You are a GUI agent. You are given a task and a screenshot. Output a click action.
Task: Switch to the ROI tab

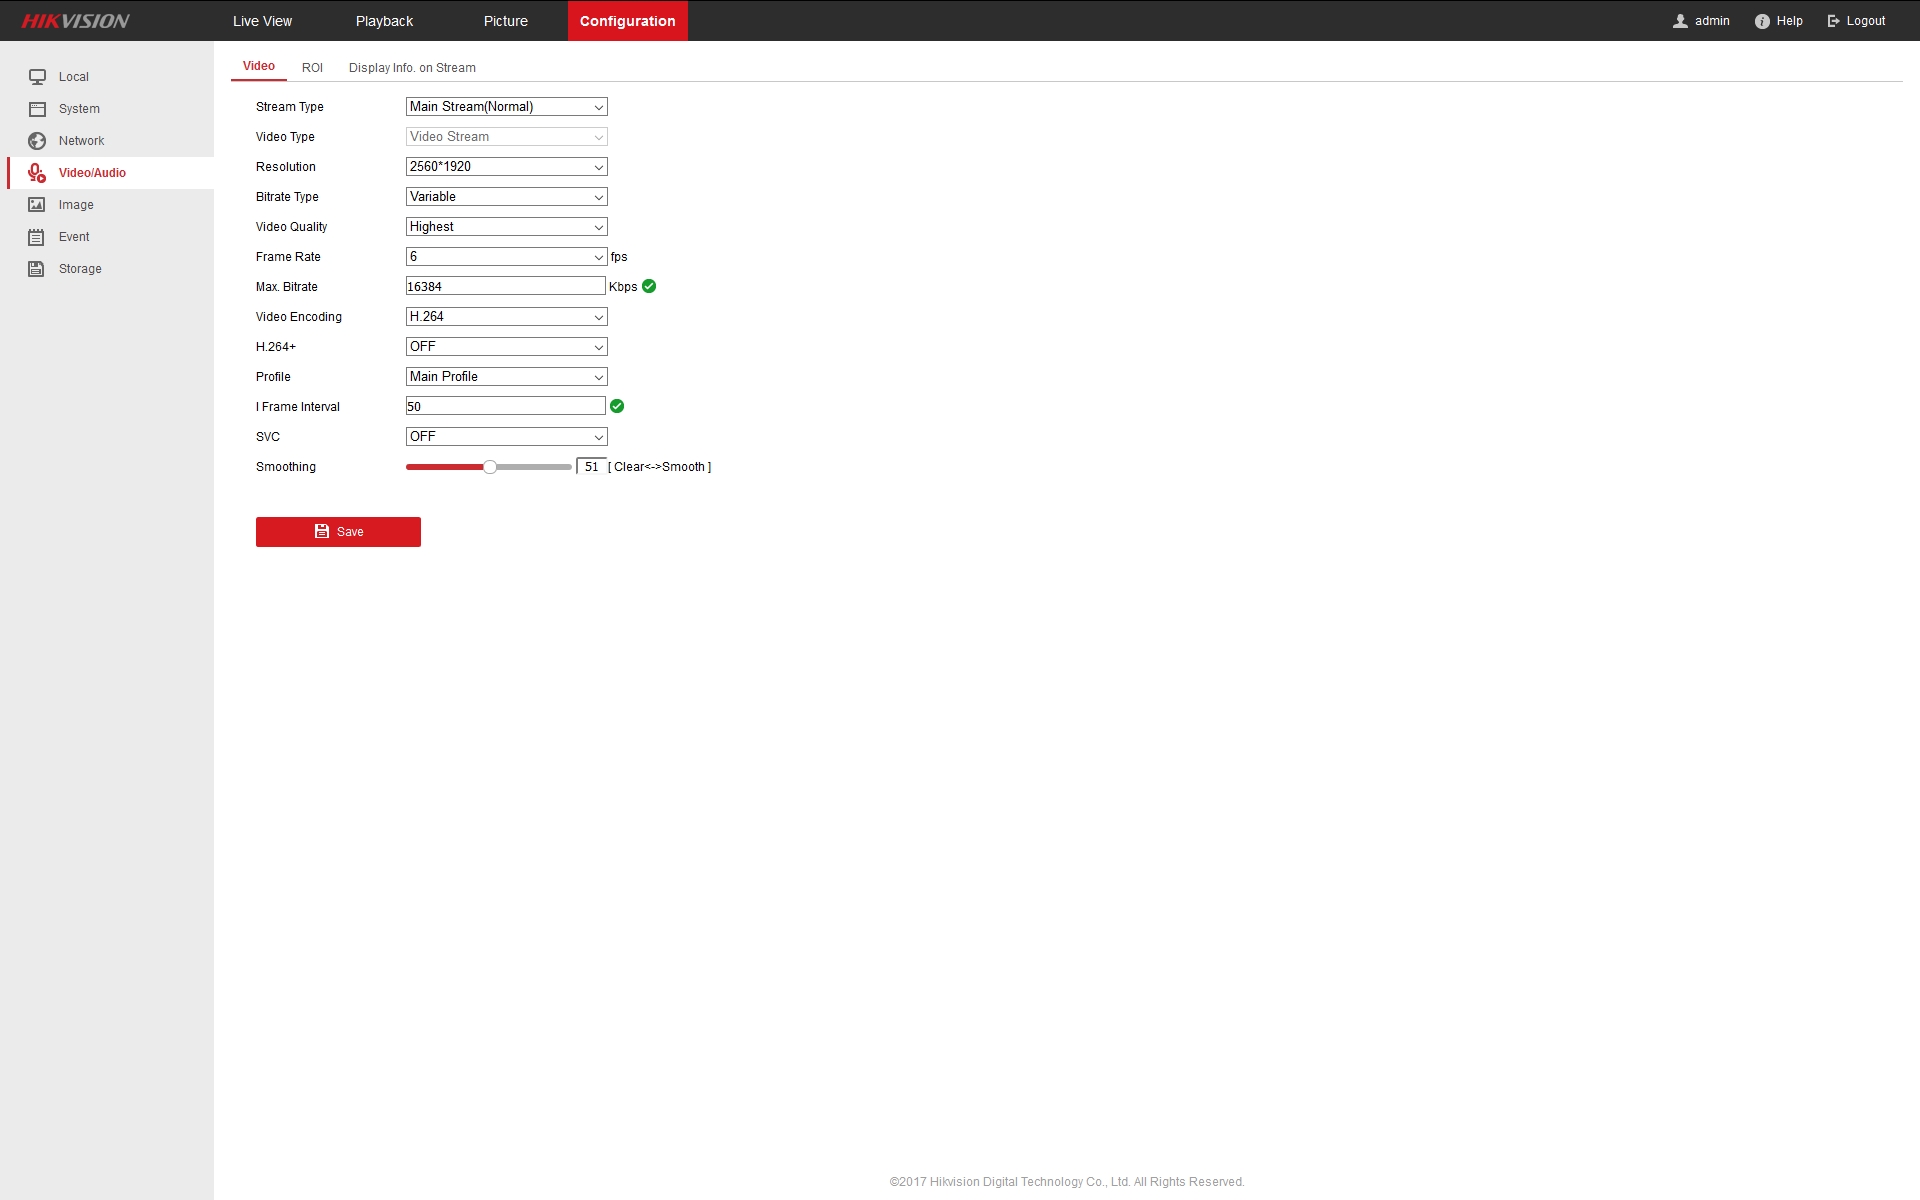pos(312,68)
